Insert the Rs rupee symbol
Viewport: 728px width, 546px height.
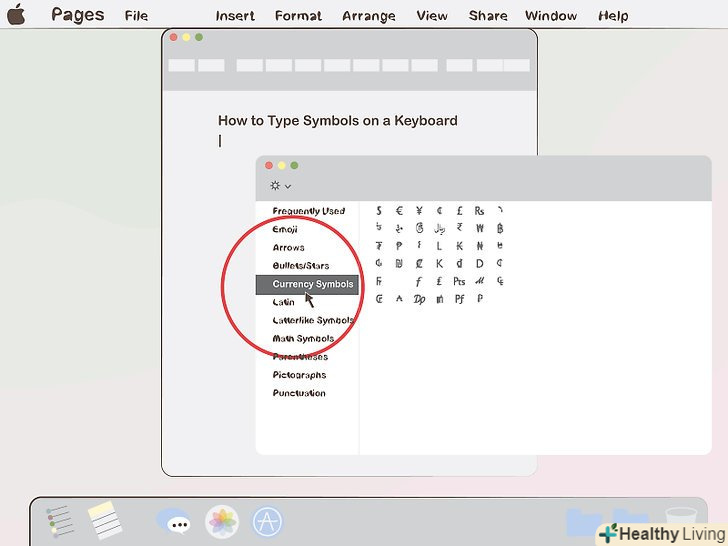479,211
